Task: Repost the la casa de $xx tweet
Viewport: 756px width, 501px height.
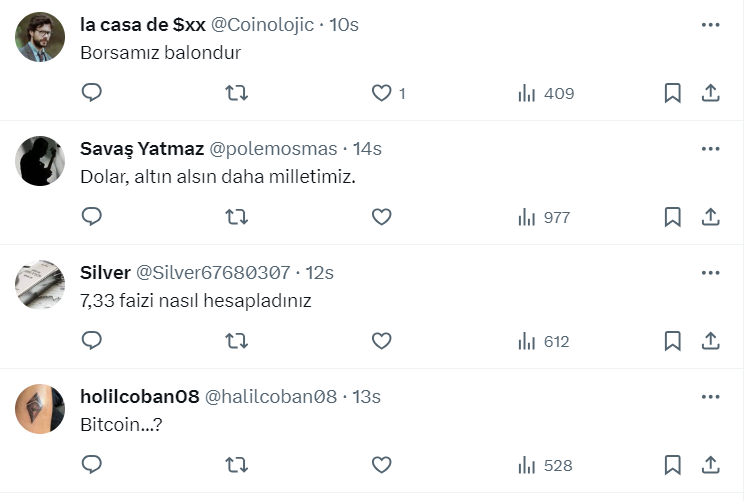Action: point(236,93)
